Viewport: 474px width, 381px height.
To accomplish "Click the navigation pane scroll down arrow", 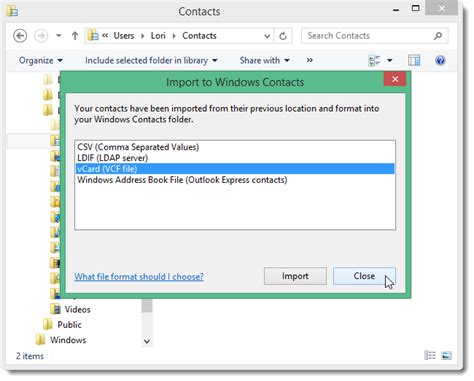I will [147, 341].
